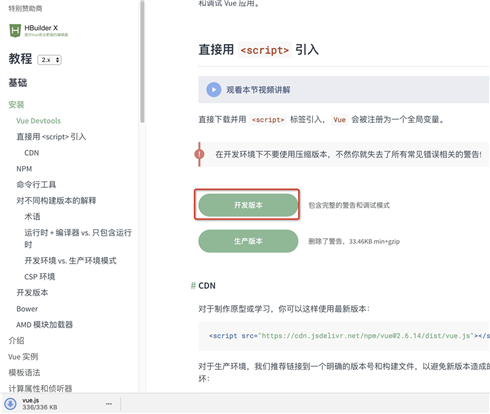
Task: Click the CDN script src code block
Action: coord(344,336)
